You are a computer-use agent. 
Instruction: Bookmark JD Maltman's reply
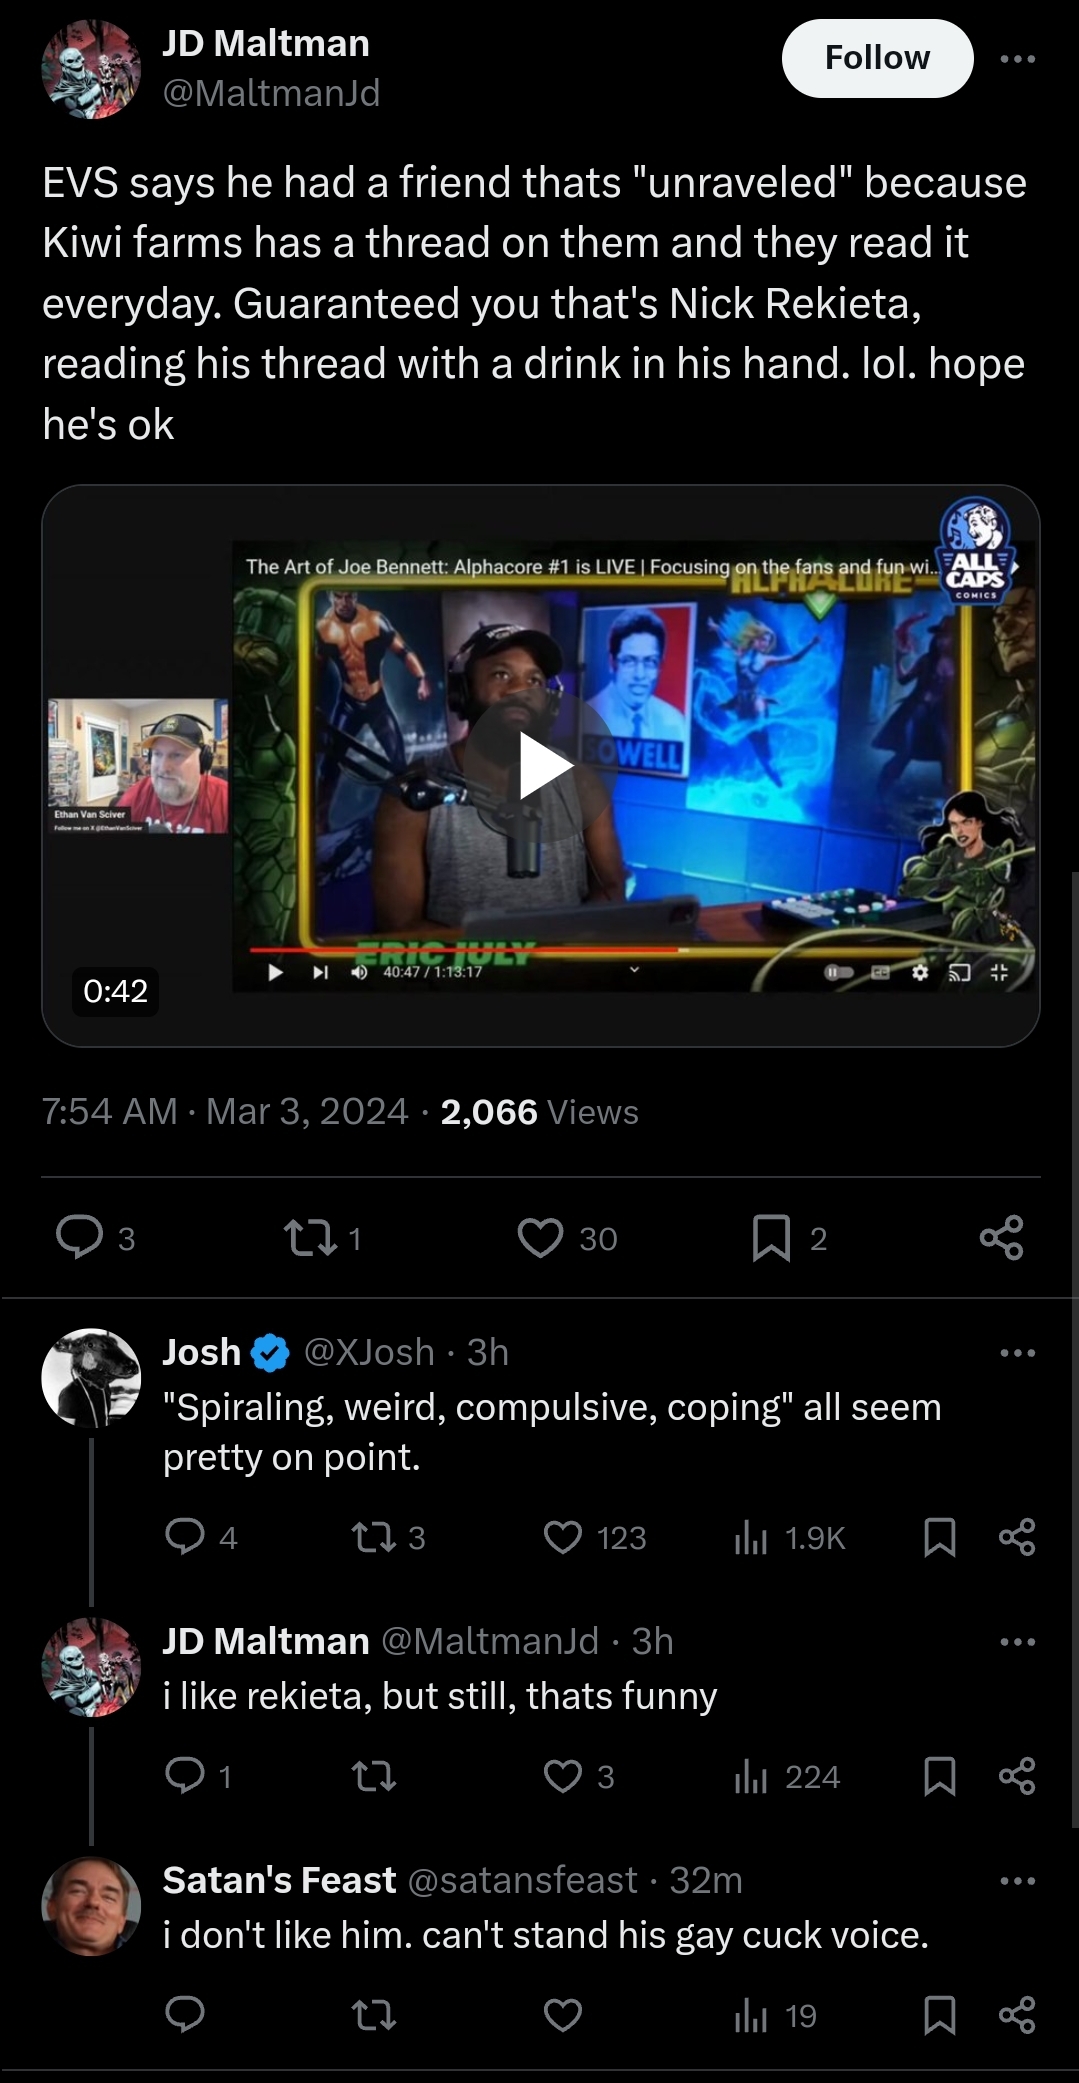939,1776
